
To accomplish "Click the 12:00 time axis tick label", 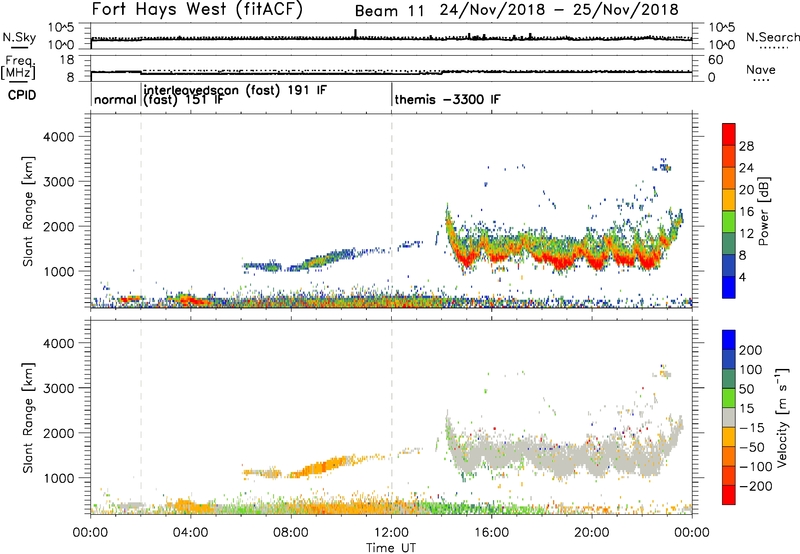I will (x=391, y=533).
